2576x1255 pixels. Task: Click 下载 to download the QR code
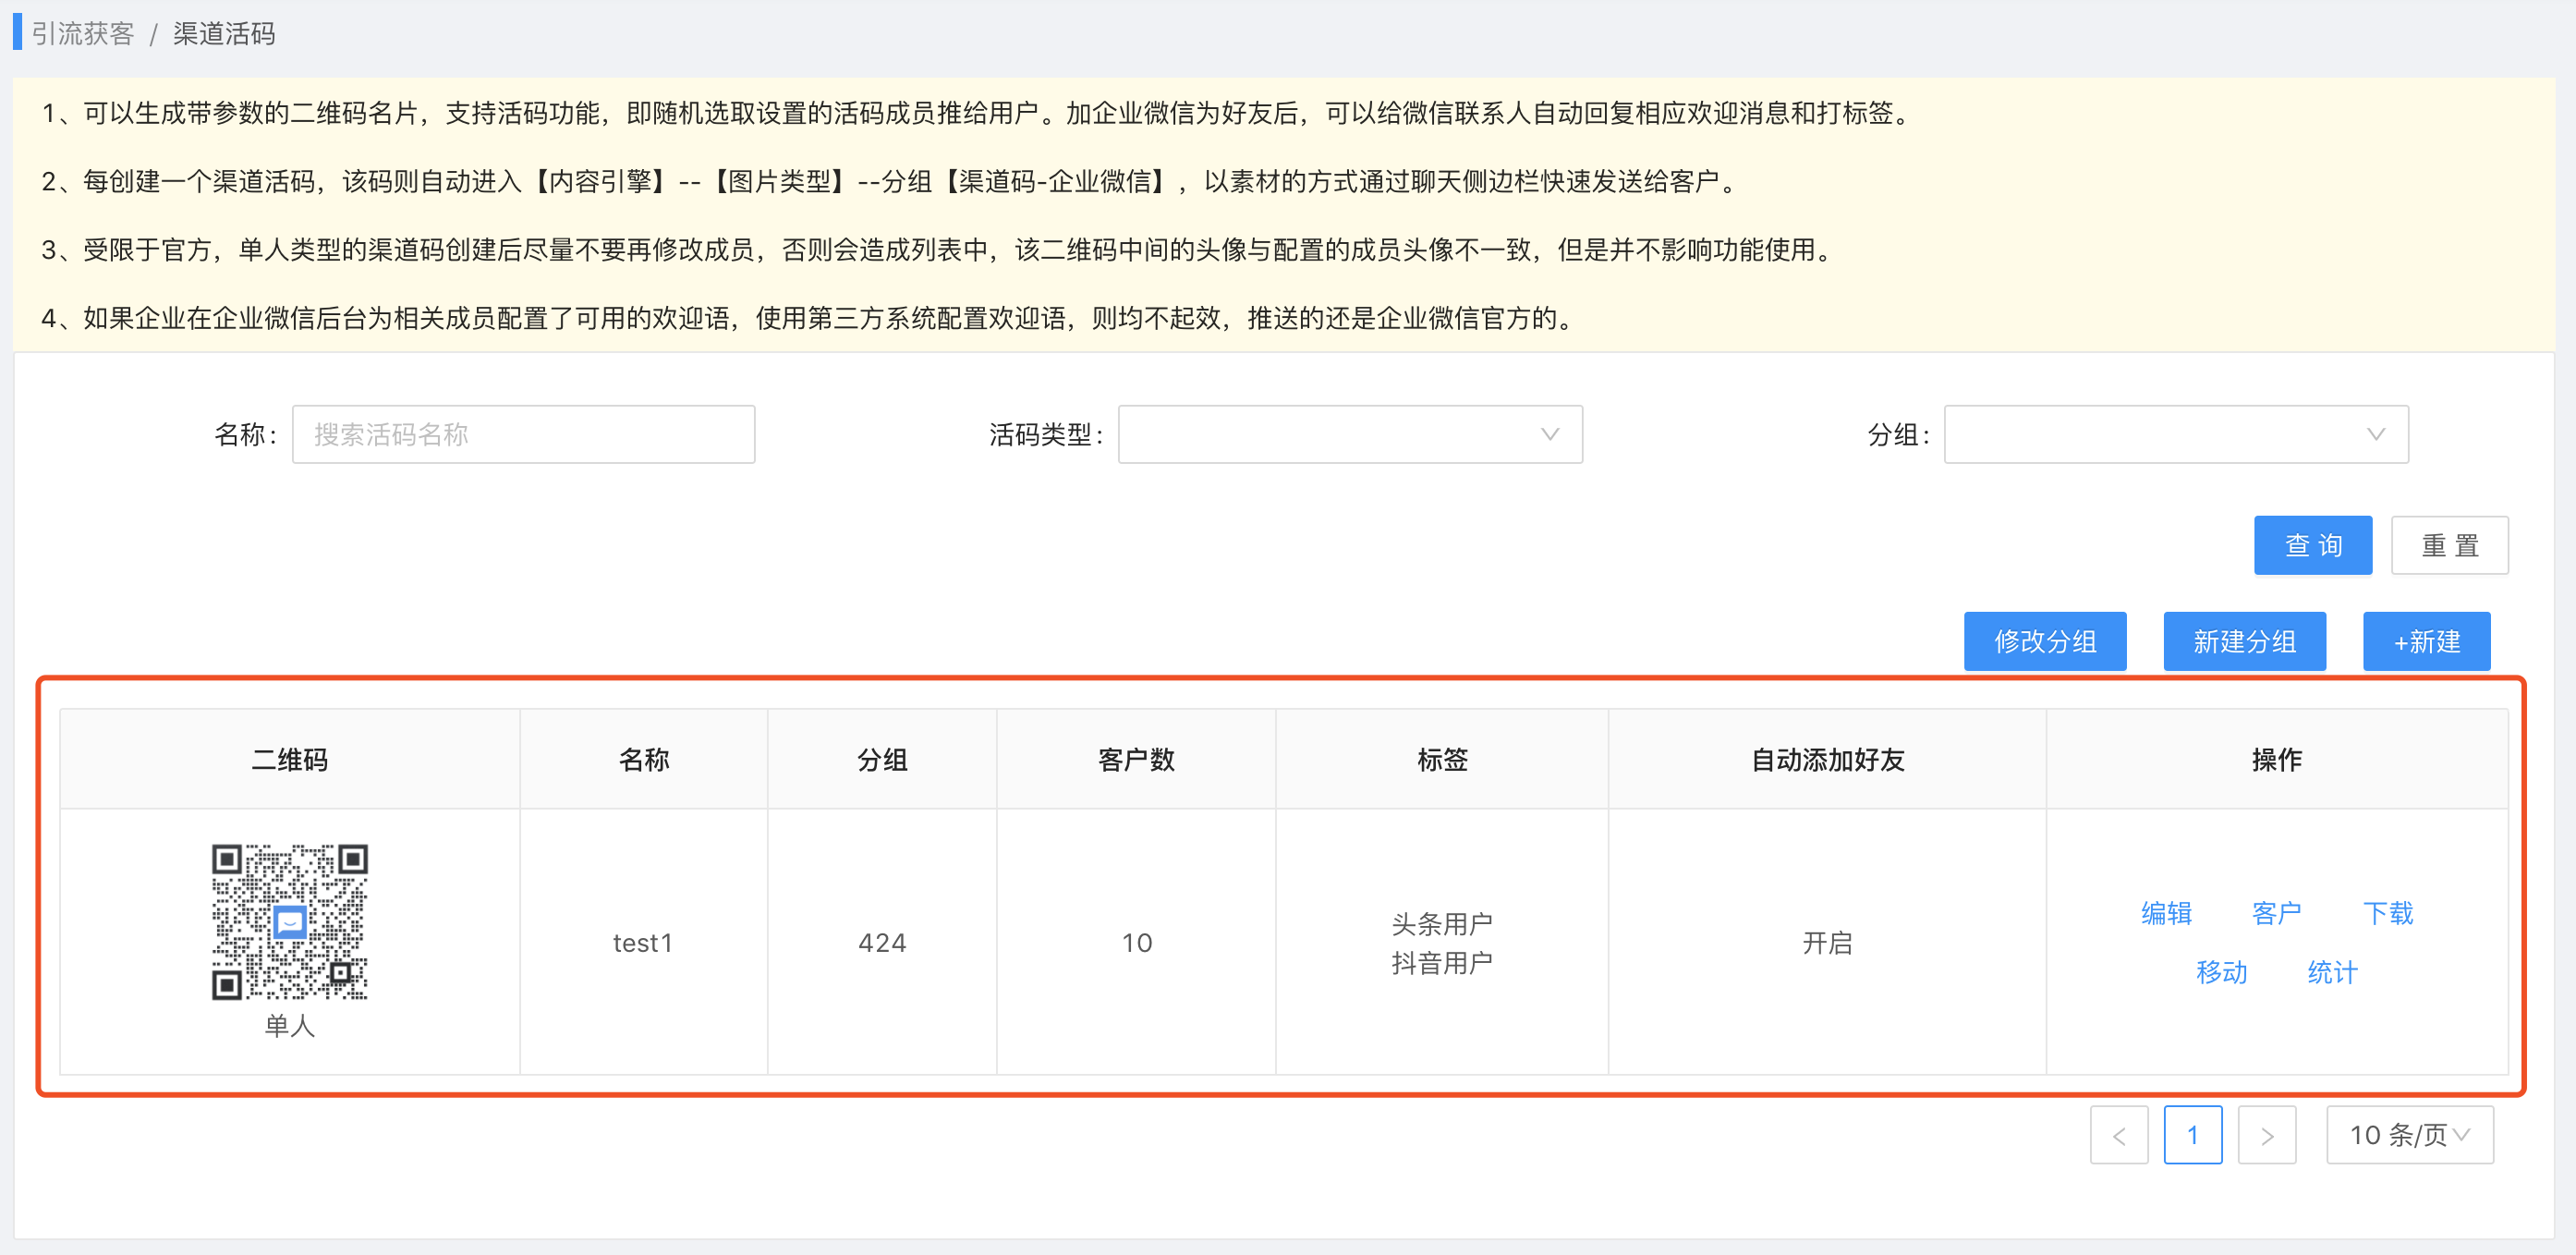[x=2387, y=913]
